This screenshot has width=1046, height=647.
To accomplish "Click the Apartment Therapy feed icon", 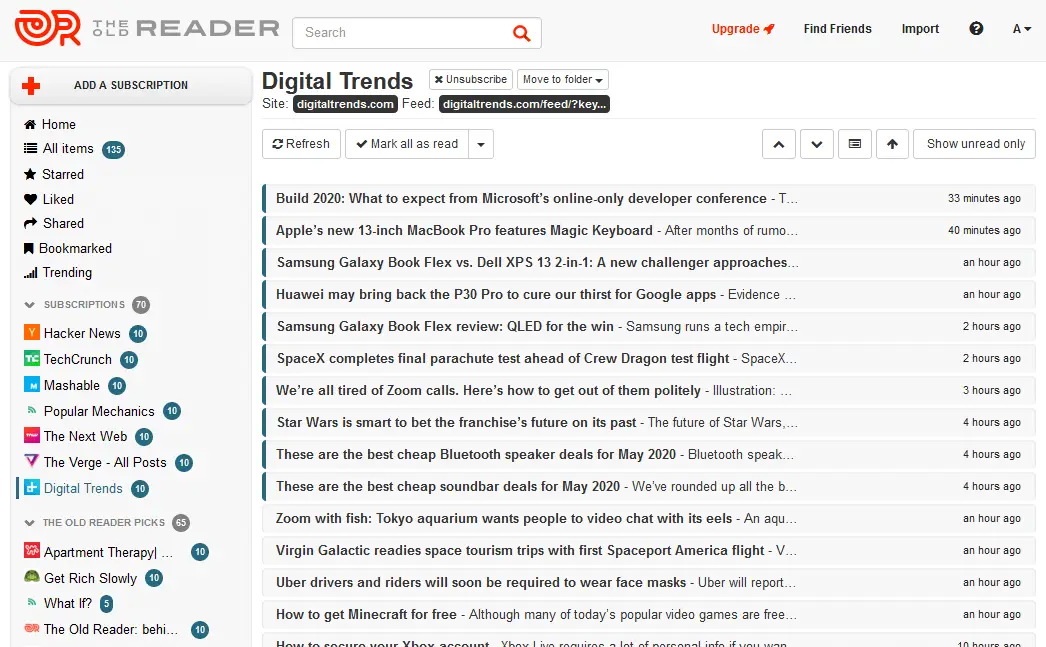I will point(31,551).
